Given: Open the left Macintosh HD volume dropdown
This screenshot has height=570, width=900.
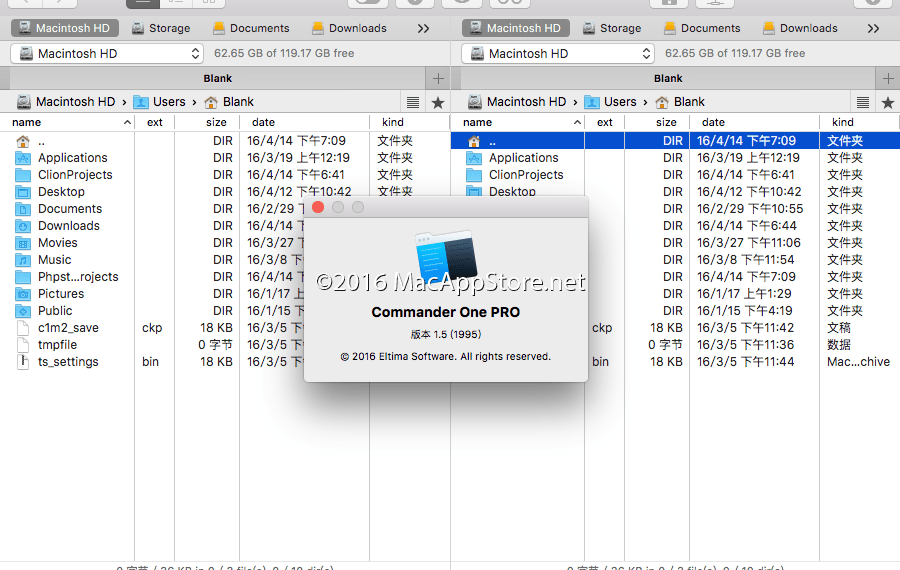Looking at the screenshot, I should point(107,53).
